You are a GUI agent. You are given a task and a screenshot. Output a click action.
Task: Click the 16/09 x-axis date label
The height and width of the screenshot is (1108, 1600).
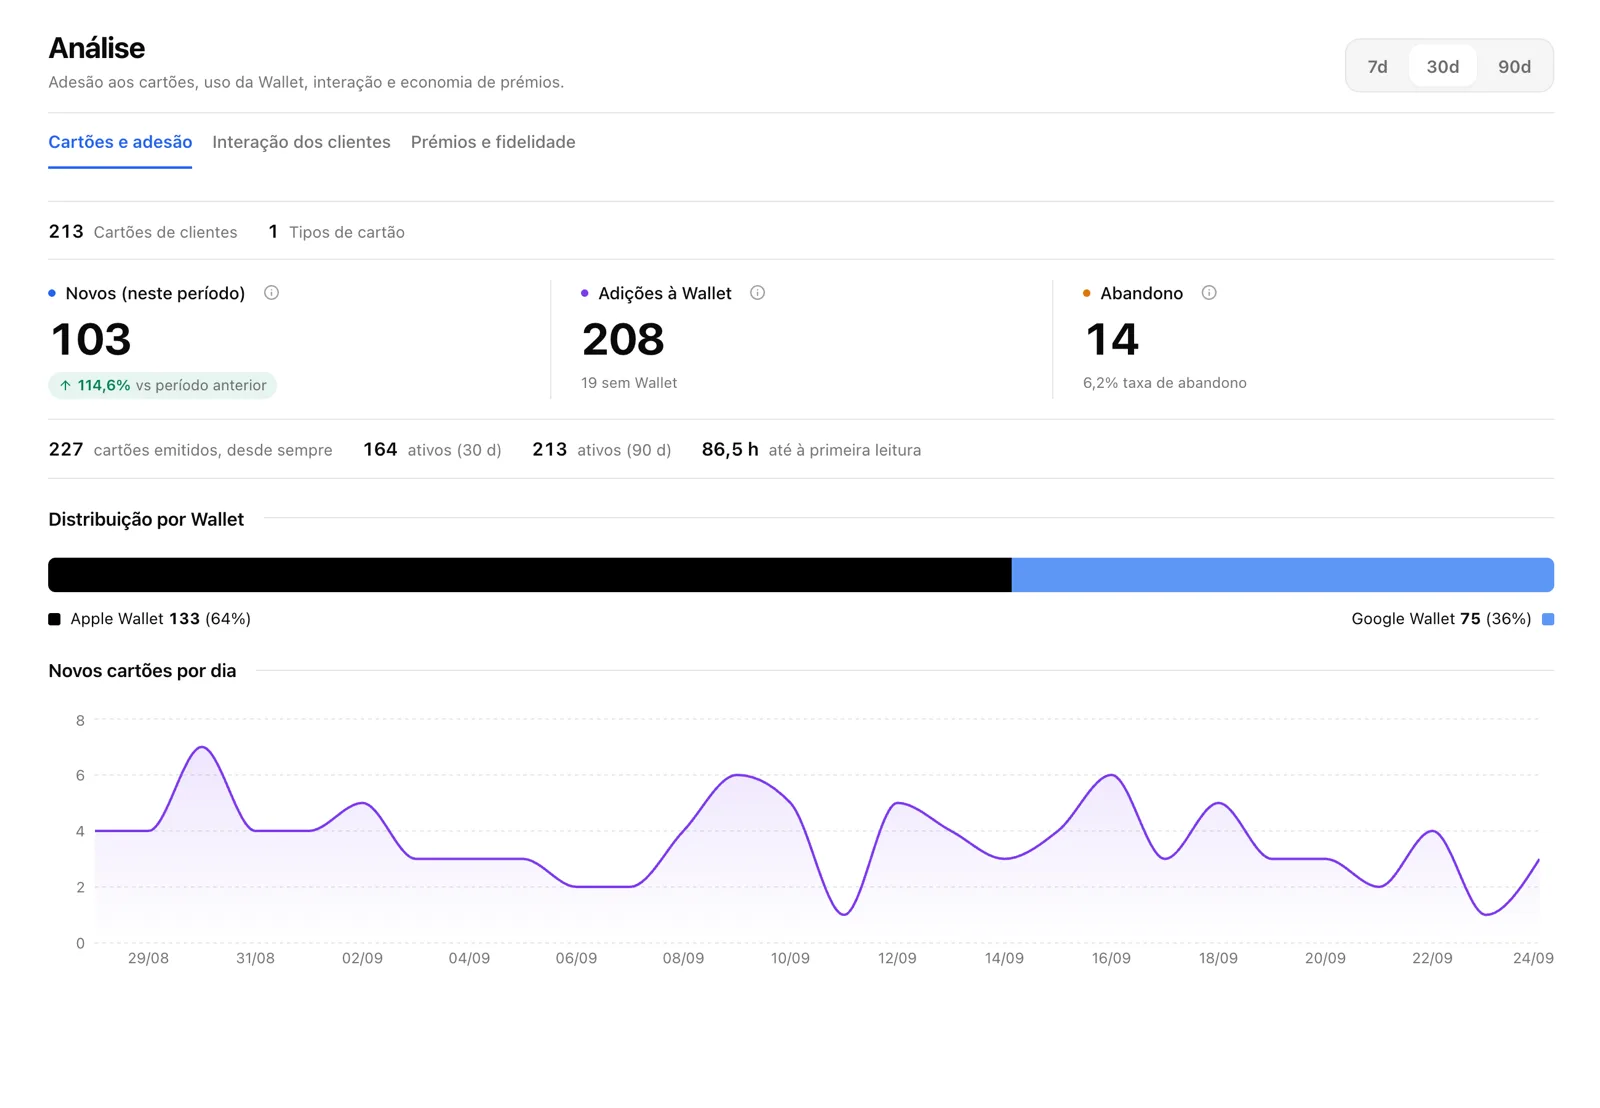tap(1111, 958)
